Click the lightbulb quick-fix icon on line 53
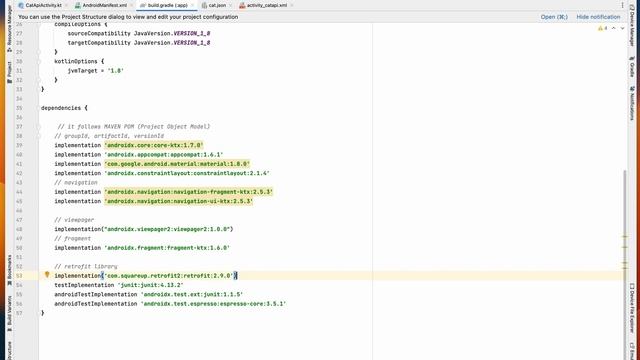The width and height of the screenshot is (640, 360). 47,275
